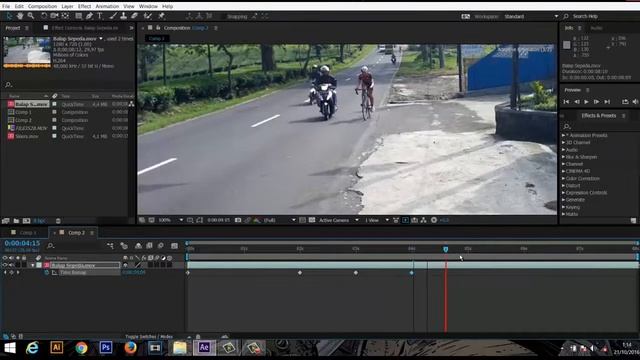Toggle the hide shy layers switch
The width and height of the screenshot is (640, 360).
coord(138,246)
